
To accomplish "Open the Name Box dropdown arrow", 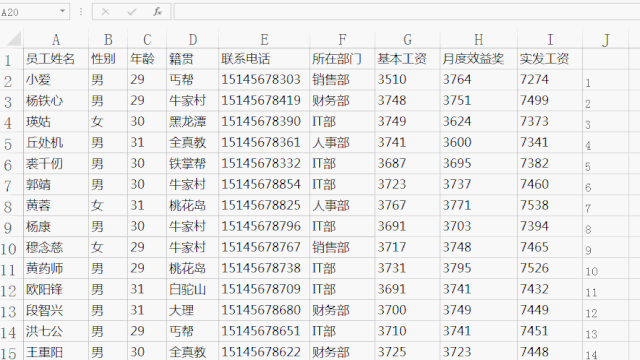I will (62, 11).
